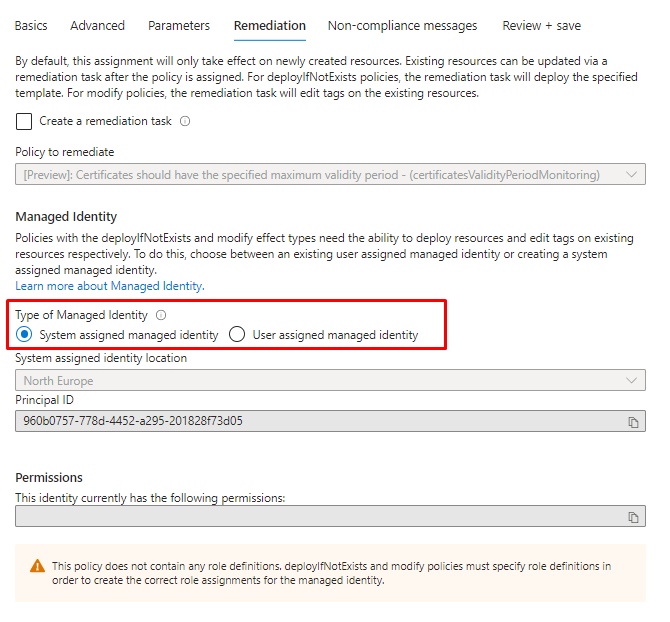Enable the Create a remediation task checkbox

click(x=24, y=122)
